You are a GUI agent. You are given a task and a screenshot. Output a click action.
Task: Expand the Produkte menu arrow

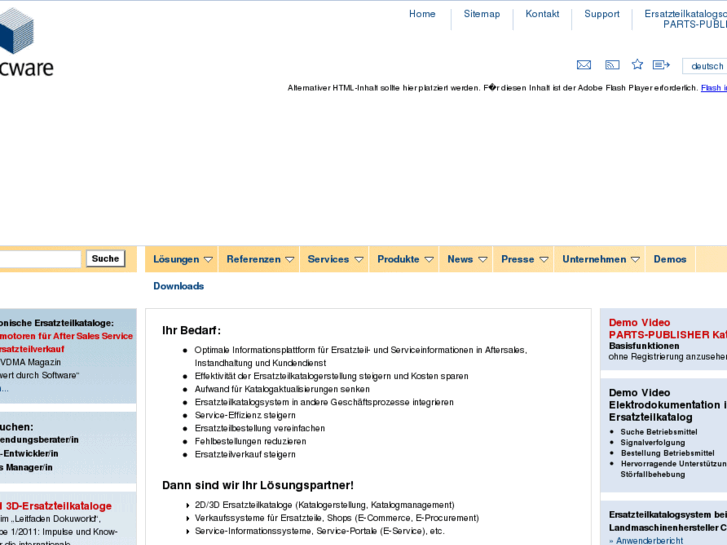[x=429, y=260]
